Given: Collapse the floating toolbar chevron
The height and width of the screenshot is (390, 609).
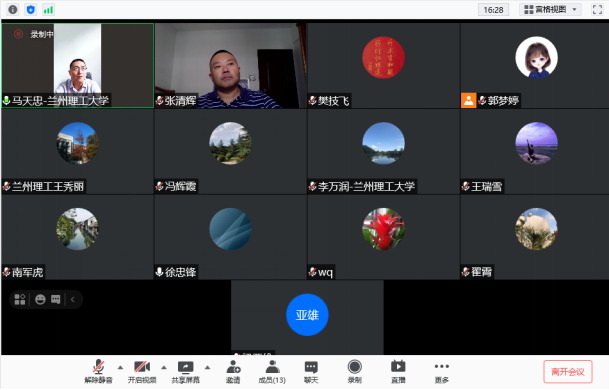Looking at the screenshot, I should [x=73, y=299].
